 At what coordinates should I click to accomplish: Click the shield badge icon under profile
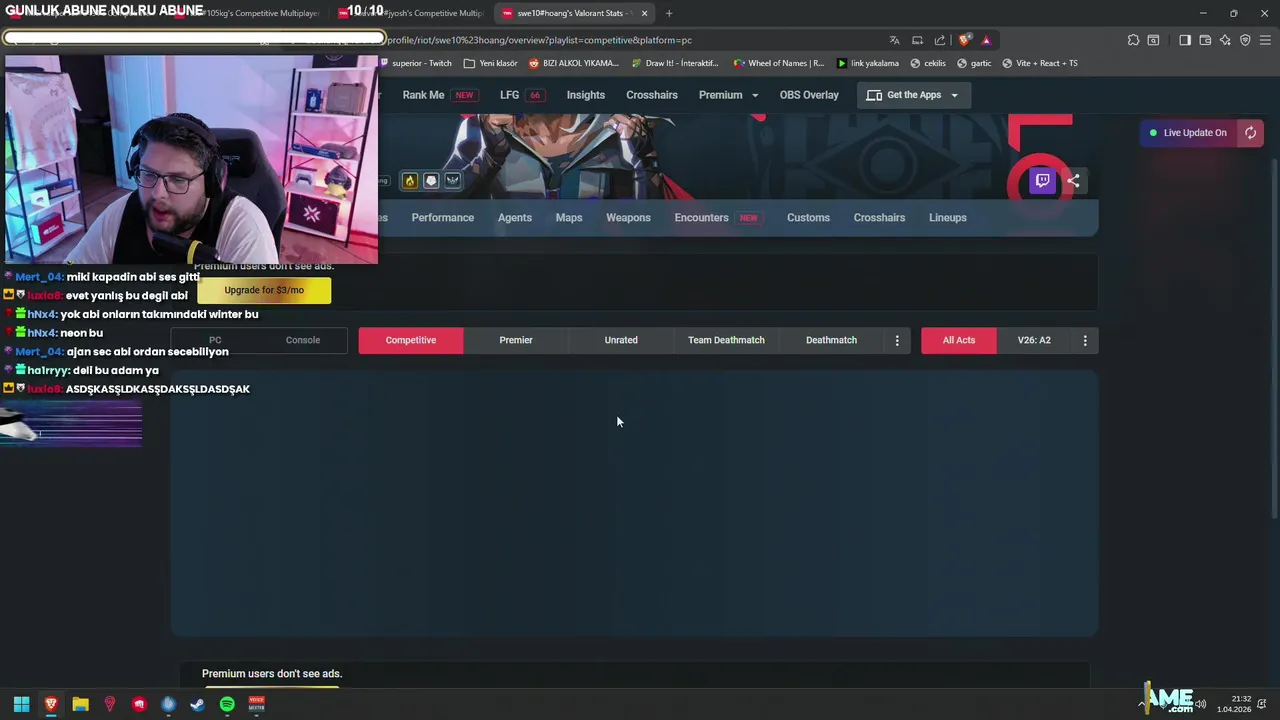[431, 181]
